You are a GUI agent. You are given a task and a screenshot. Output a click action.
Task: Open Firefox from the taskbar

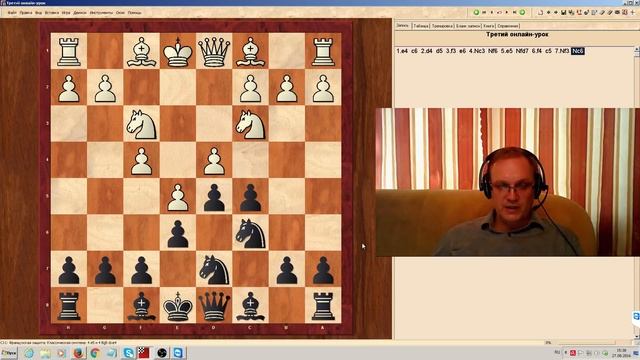(78, 353)
